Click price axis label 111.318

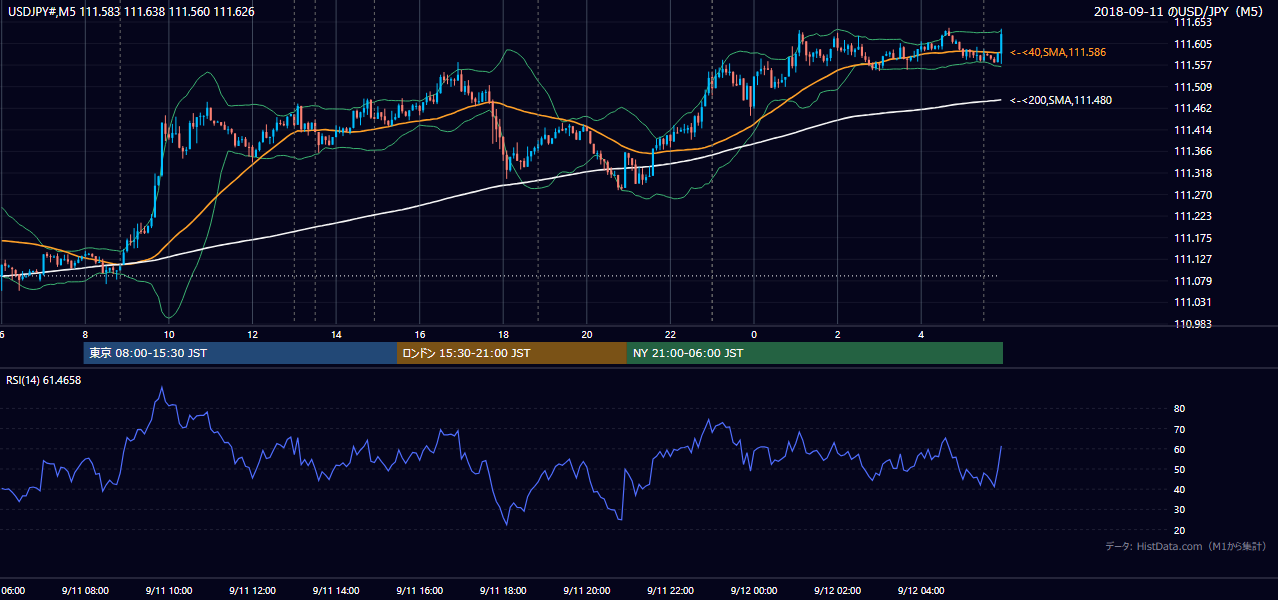click(1193, 174)
